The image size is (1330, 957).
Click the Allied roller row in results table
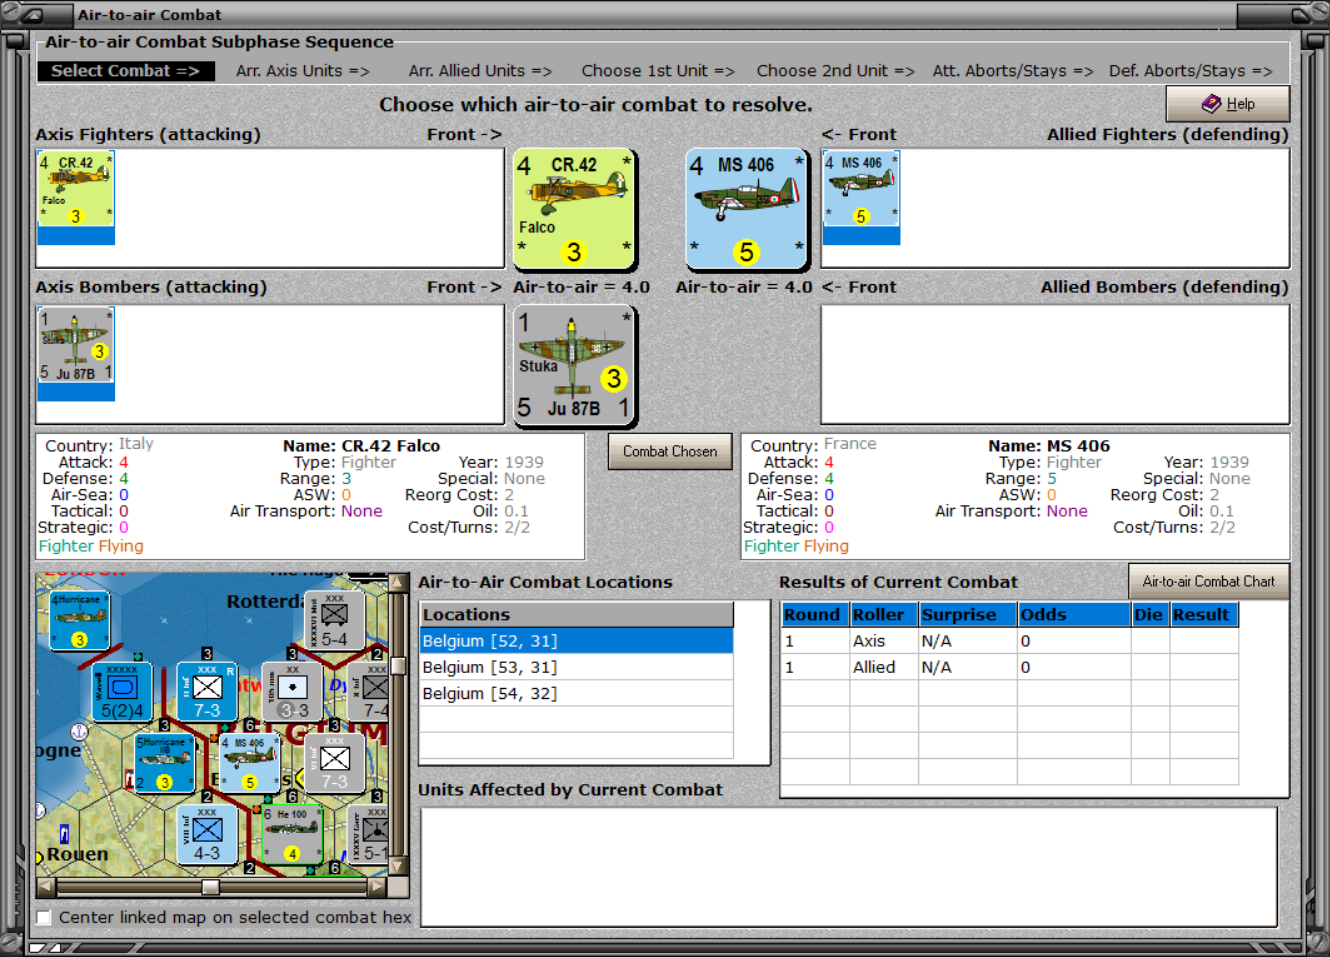(1010, 667)
